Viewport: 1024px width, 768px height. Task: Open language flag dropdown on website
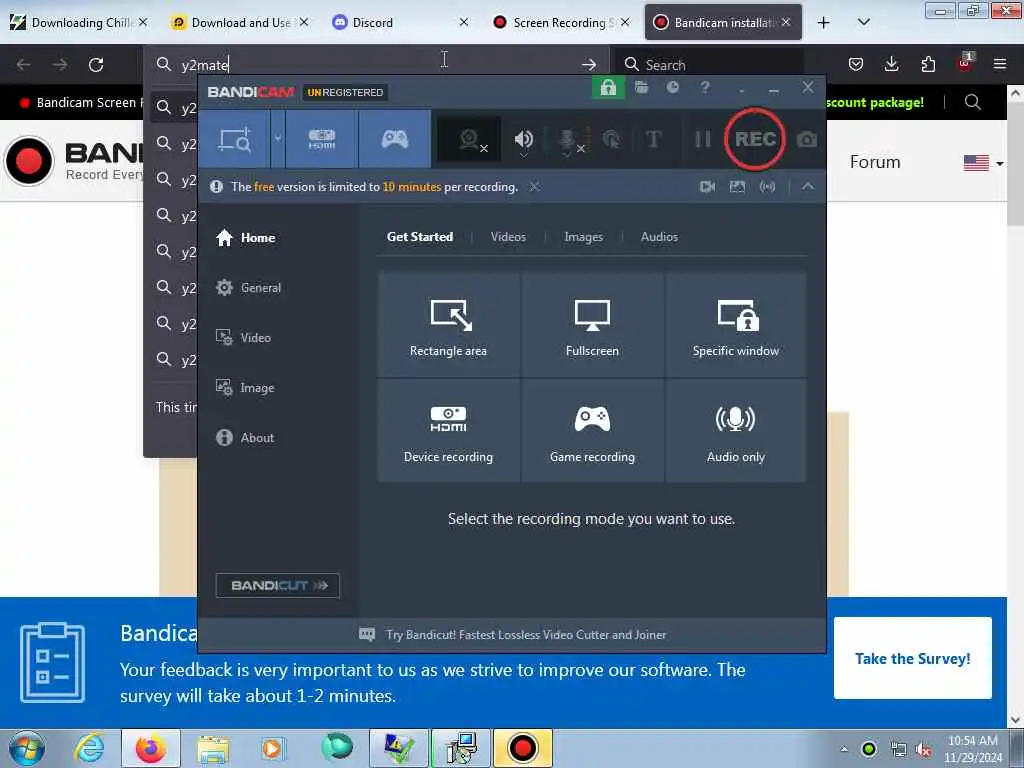(x=984, y=163)
